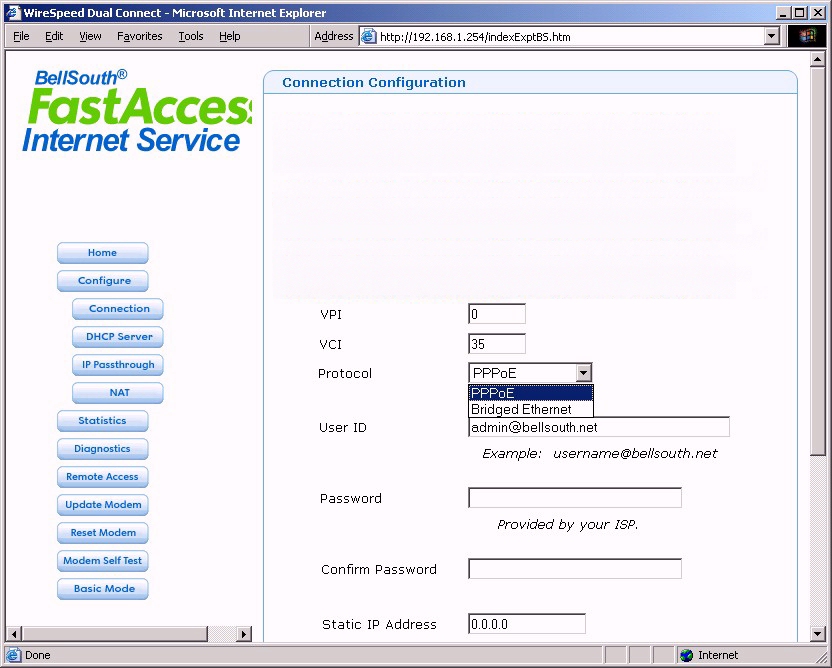Click the BellSouth FastAccess logo
Viewport: 832px width, 668px height.
137,111
